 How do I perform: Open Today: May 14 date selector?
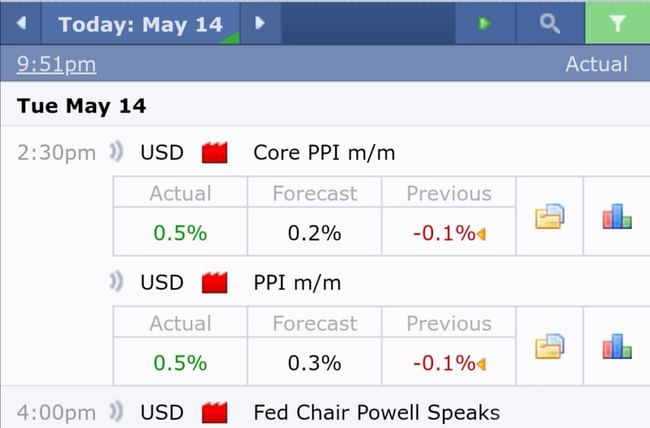tap(140, 24)
